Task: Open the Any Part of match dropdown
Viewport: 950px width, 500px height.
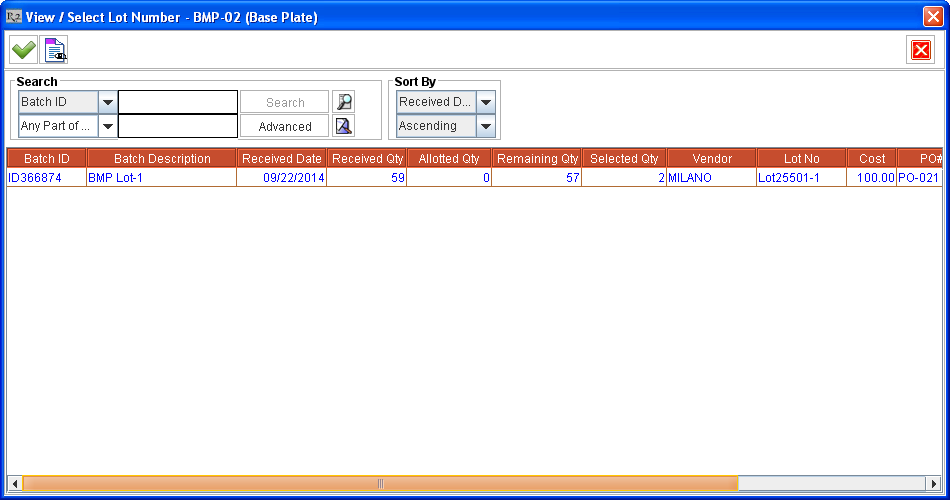Action: (107, 126)
